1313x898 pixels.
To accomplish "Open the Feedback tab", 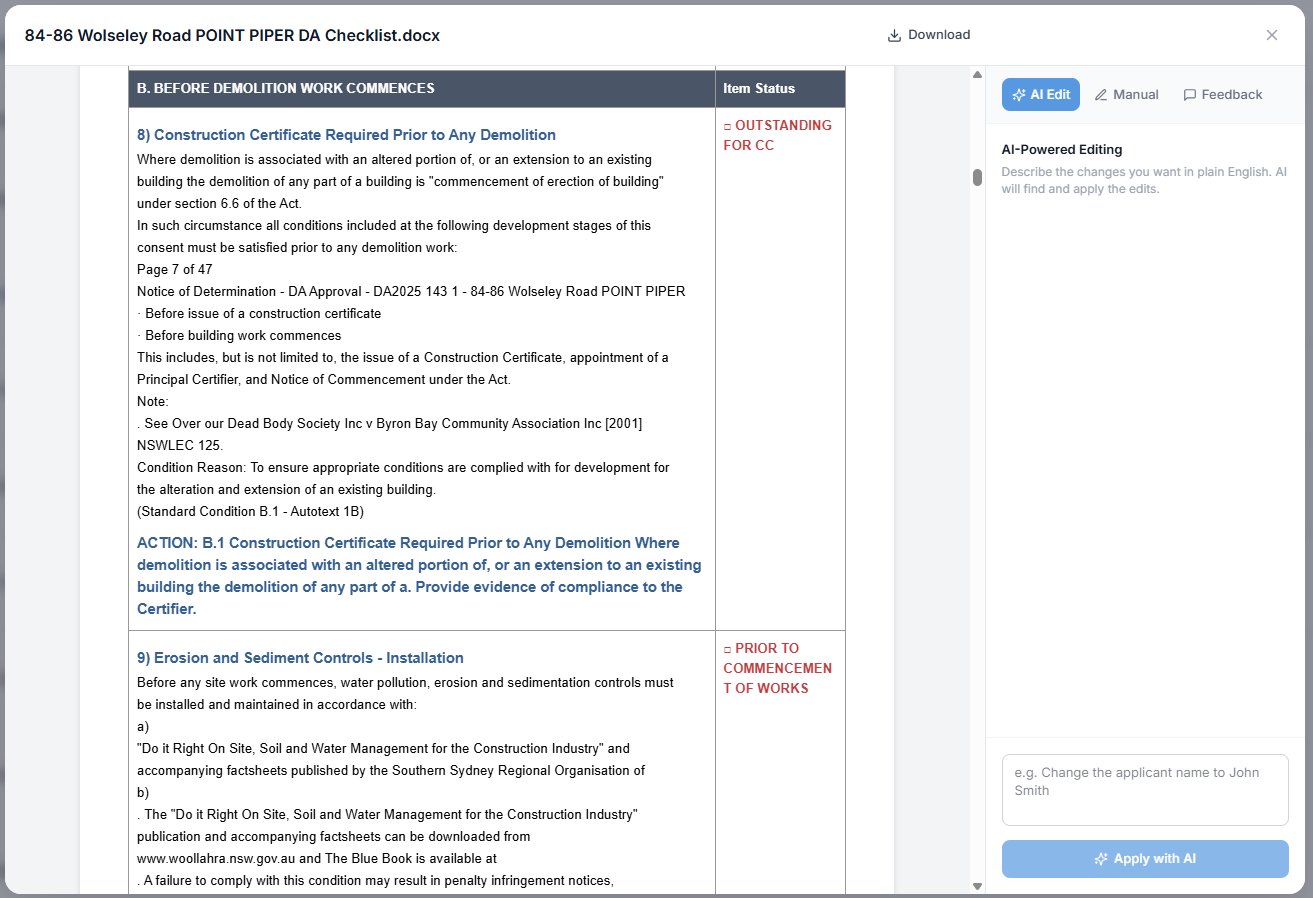I will (1222, 95).
